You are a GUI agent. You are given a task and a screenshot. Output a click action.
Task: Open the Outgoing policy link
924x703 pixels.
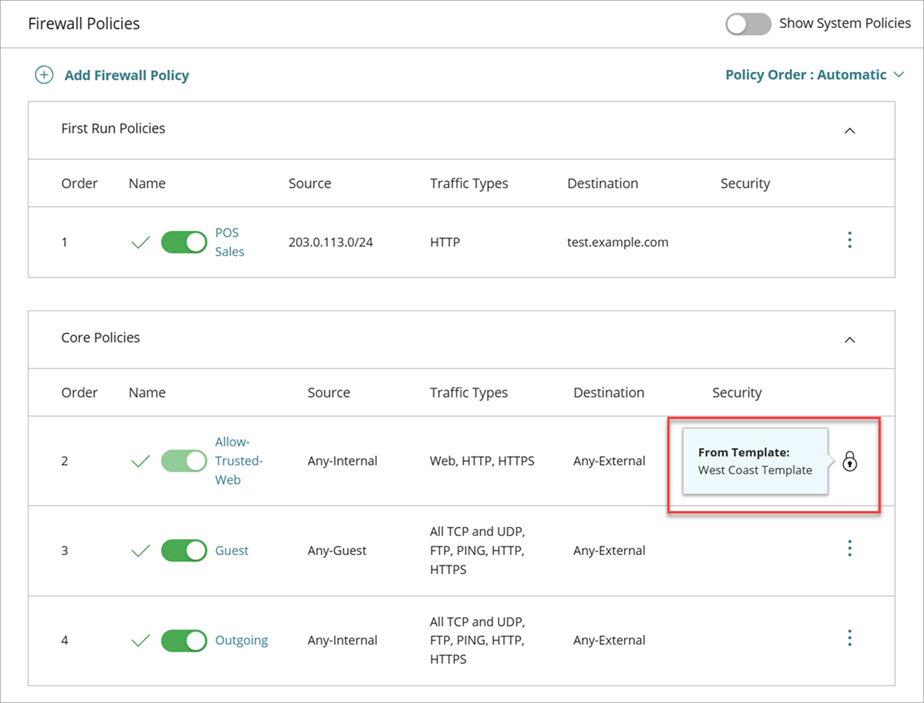[x=241, y=639]
